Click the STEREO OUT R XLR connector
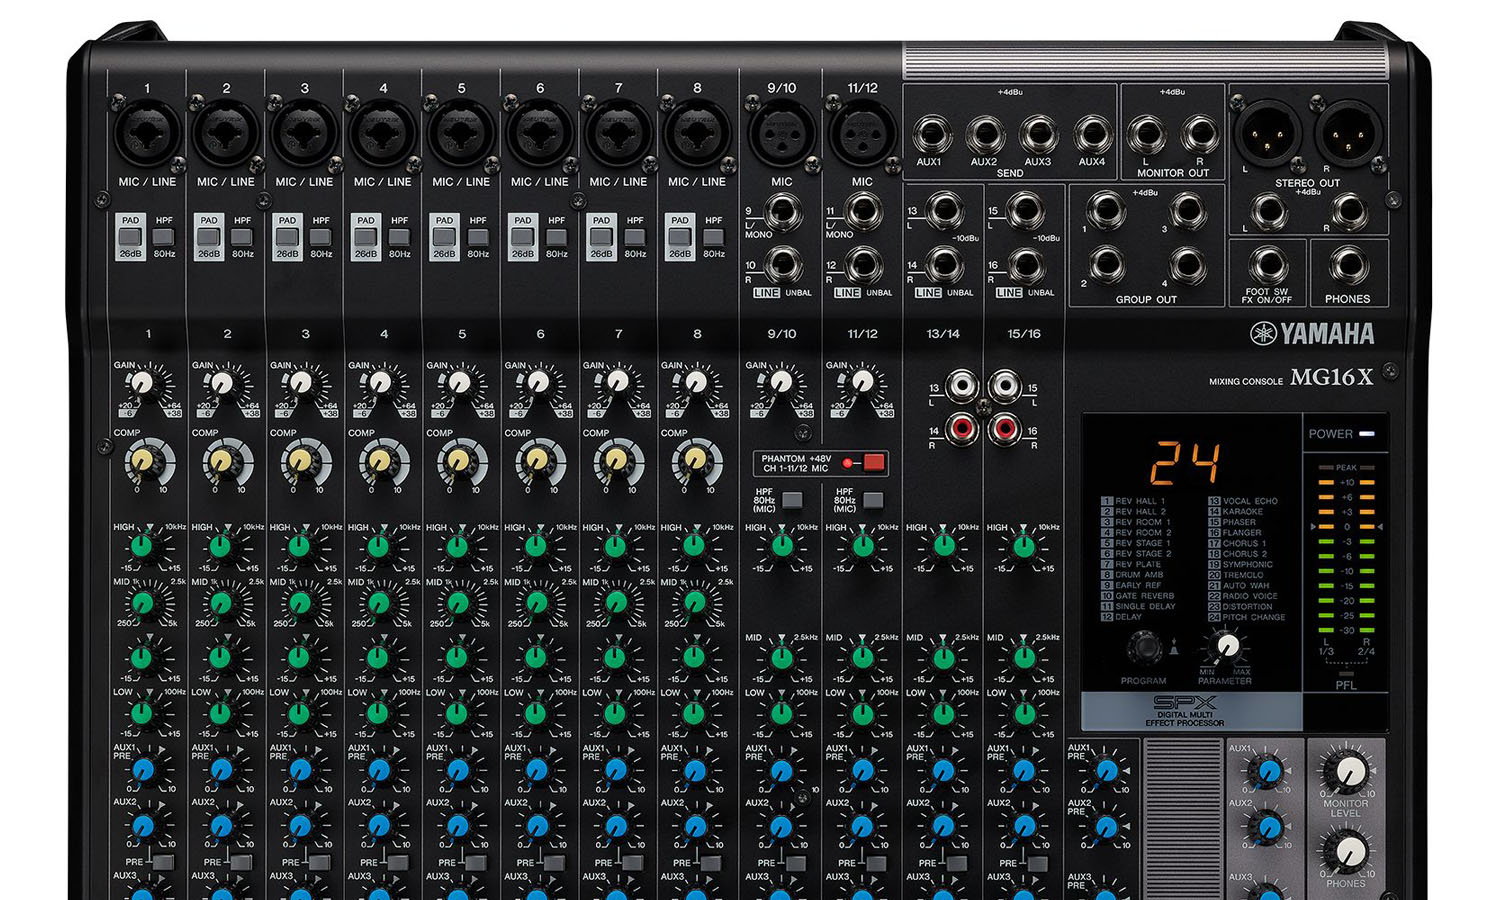The height and width of the screenshot is (900, 1500). click(1348, 132)
